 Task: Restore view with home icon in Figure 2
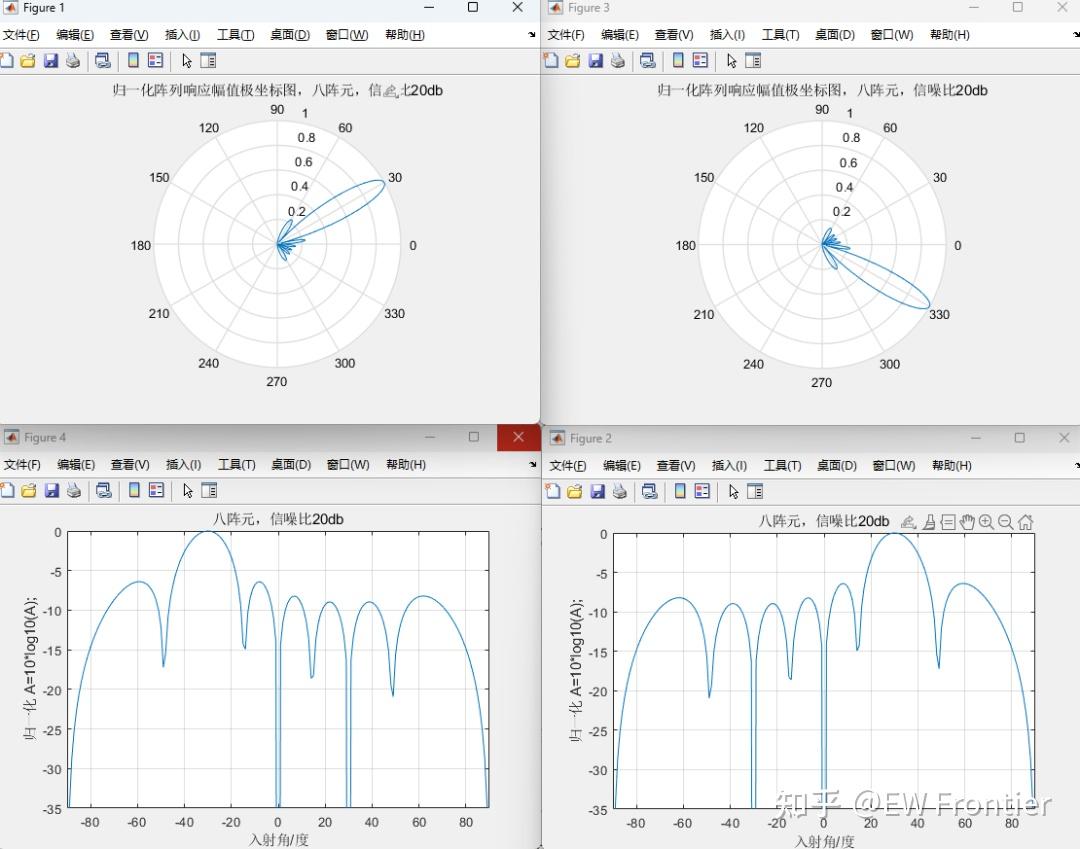(1026, 523)
